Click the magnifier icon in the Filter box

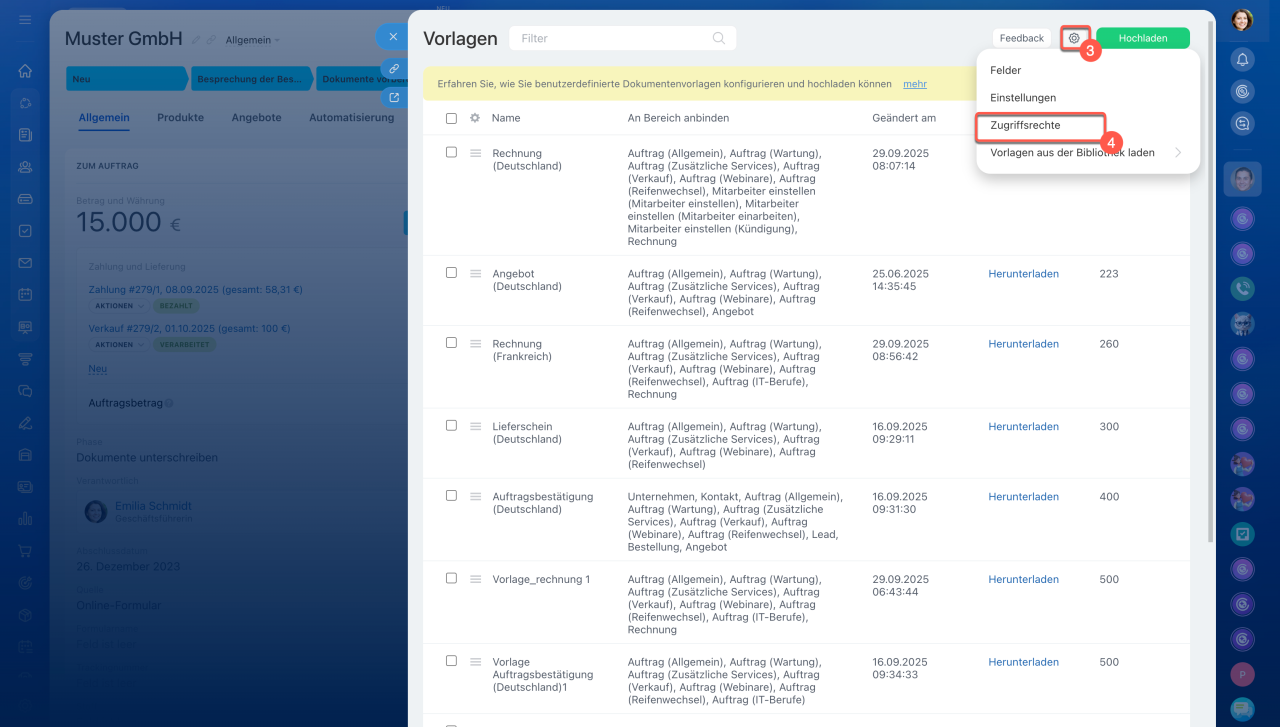pos(719,38)
